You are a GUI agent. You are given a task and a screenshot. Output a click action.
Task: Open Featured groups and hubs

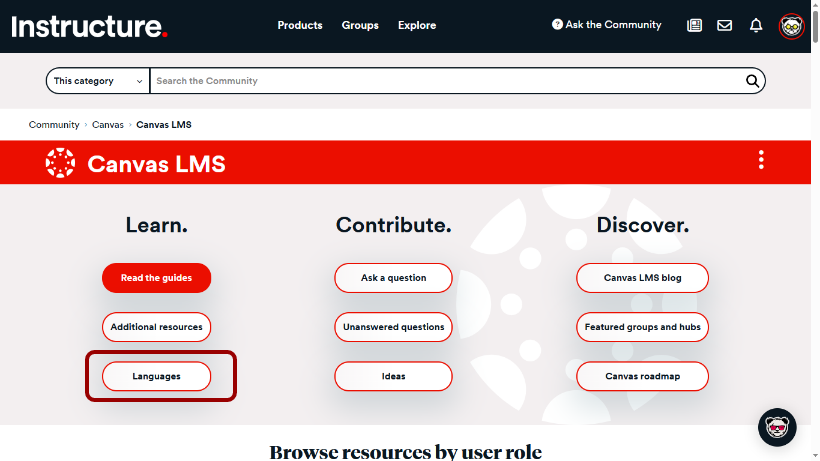[642, 327]
